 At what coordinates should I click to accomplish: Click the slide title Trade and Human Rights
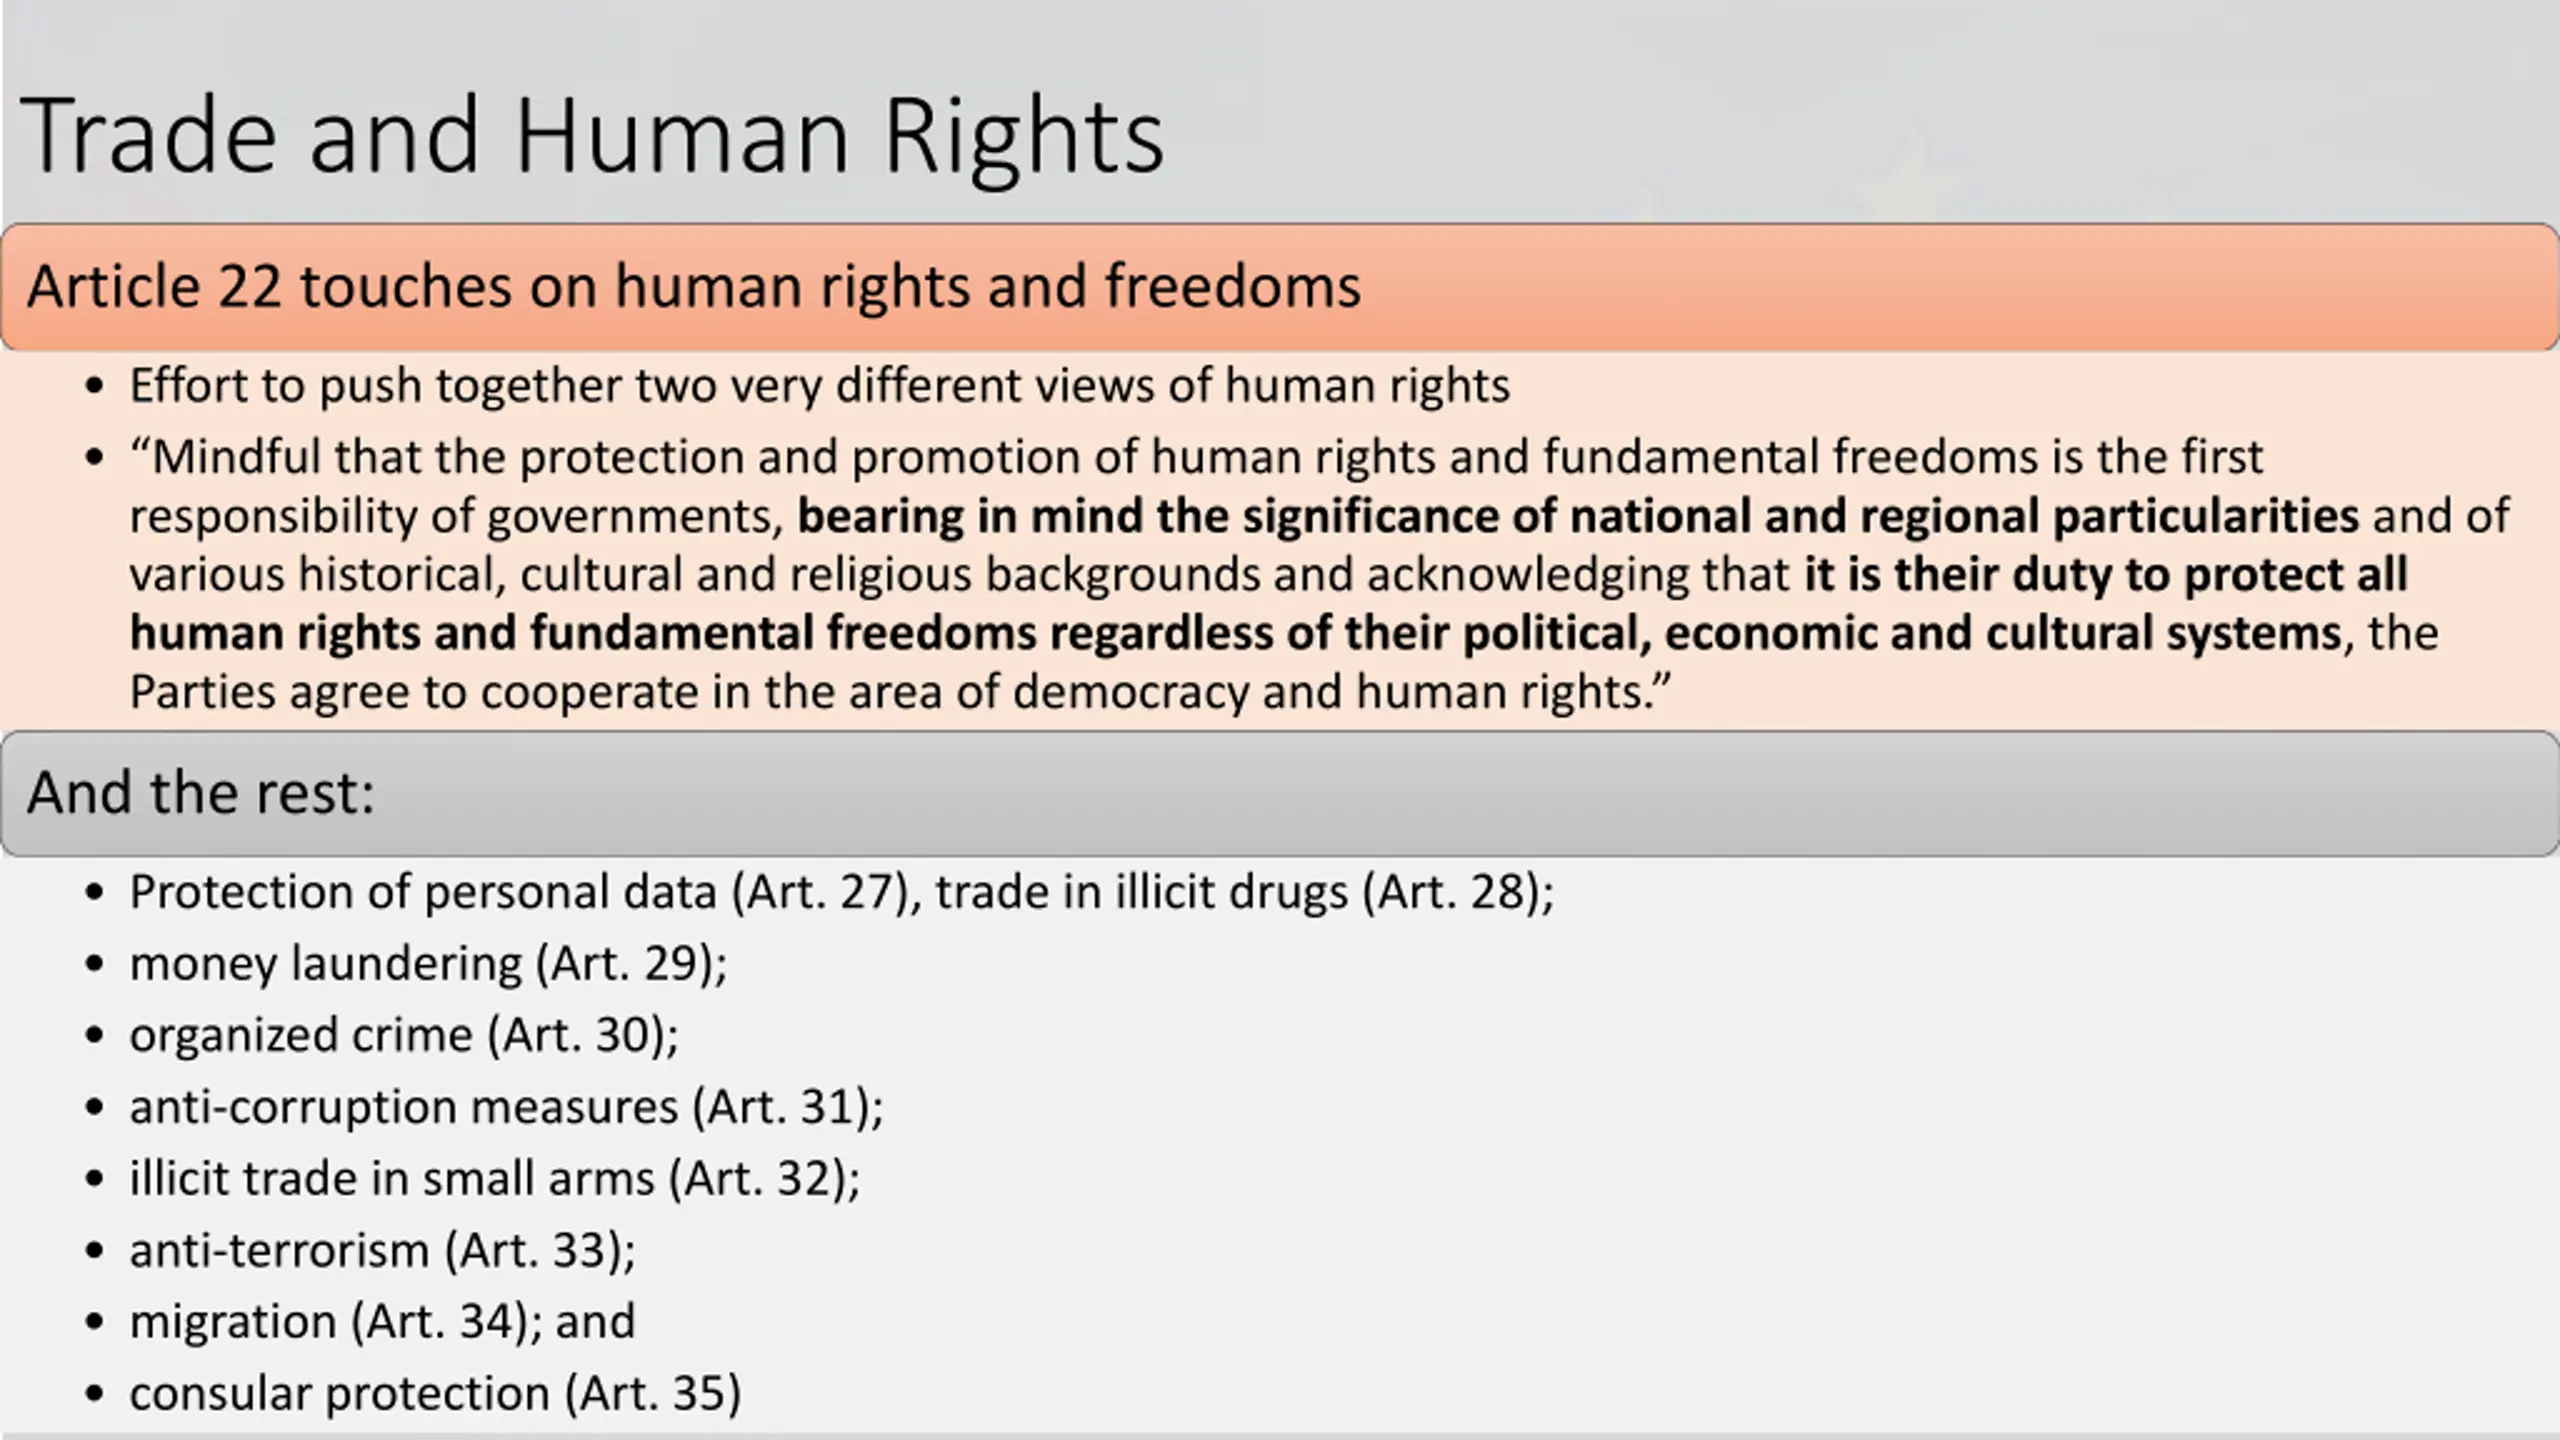click(592, 136)
